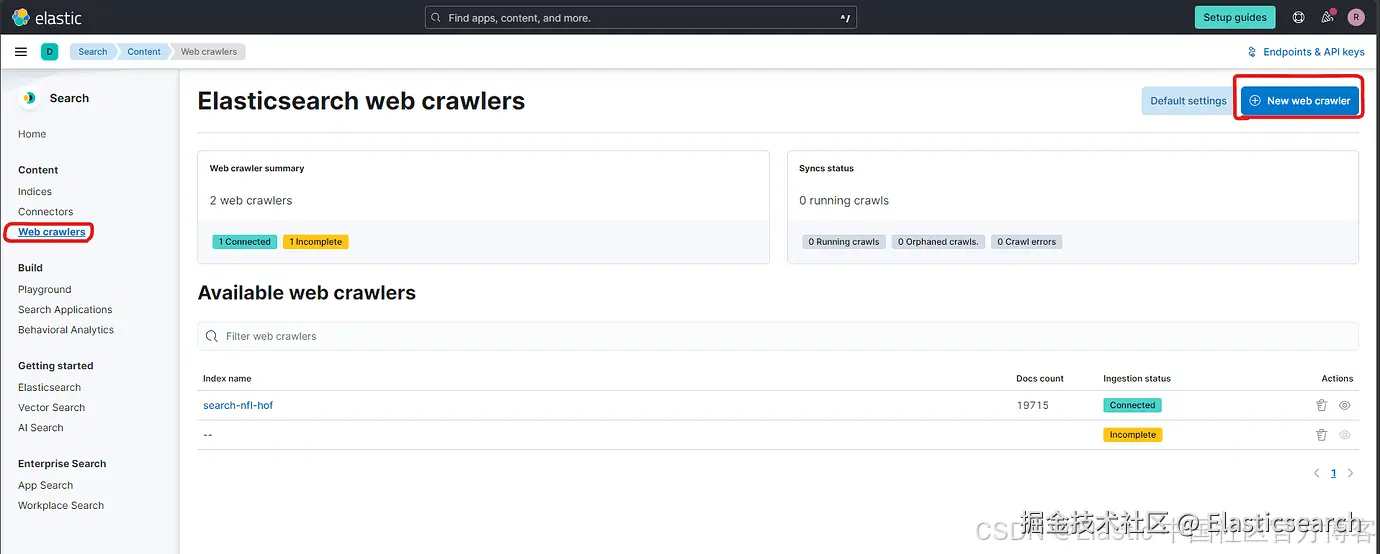Click the 0 Crawl errors badge
The width and height of the screenshot is (1380, 554).
pos(1027,242)
